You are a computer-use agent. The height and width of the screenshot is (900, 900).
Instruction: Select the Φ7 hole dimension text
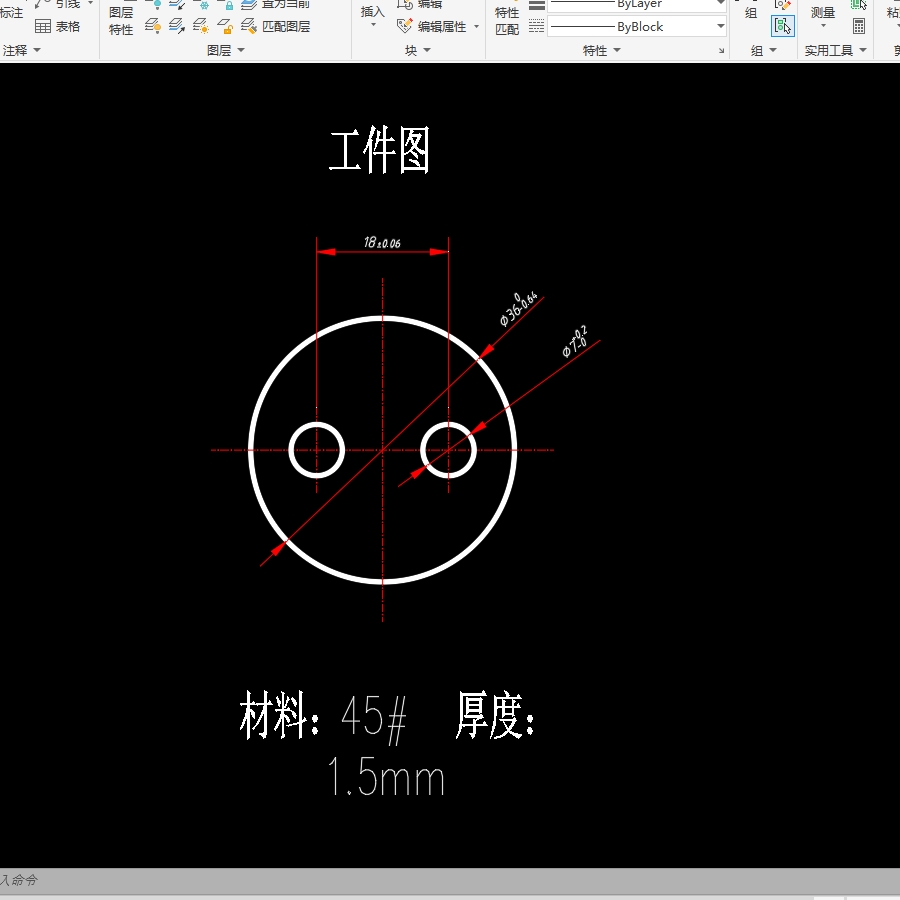pyautogui.click(x=575, y=342)
